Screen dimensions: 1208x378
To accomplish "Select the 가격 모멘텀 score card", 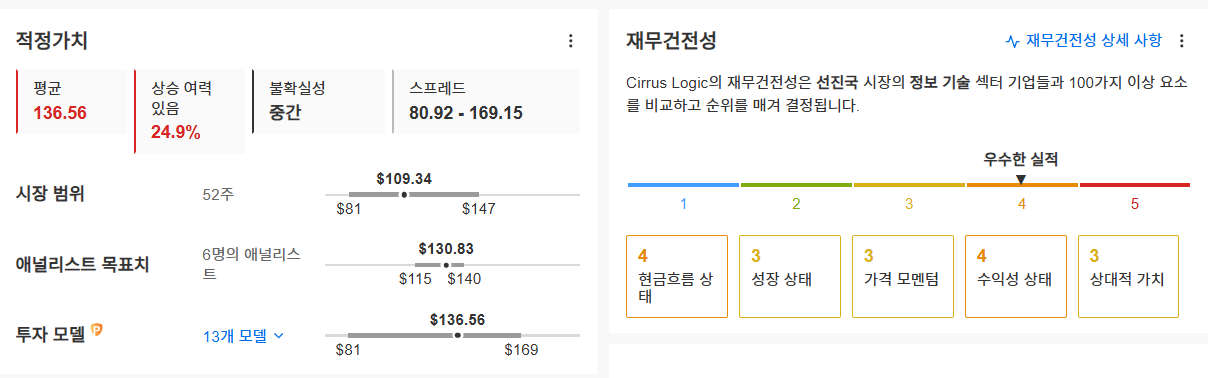I will 903,277.
